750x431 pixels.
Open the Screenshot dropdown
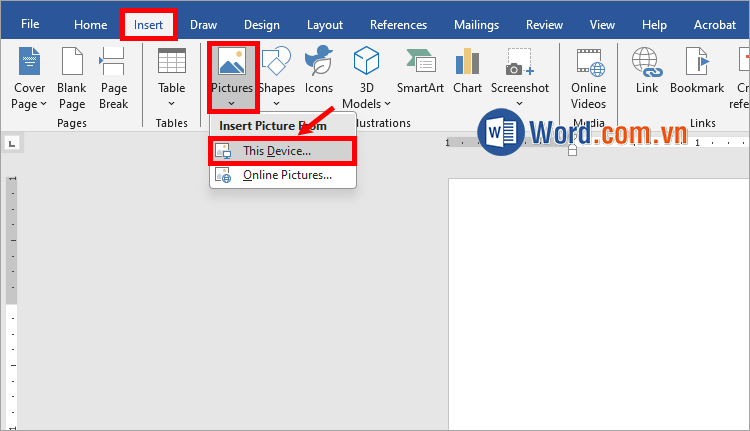coord(519,102)
